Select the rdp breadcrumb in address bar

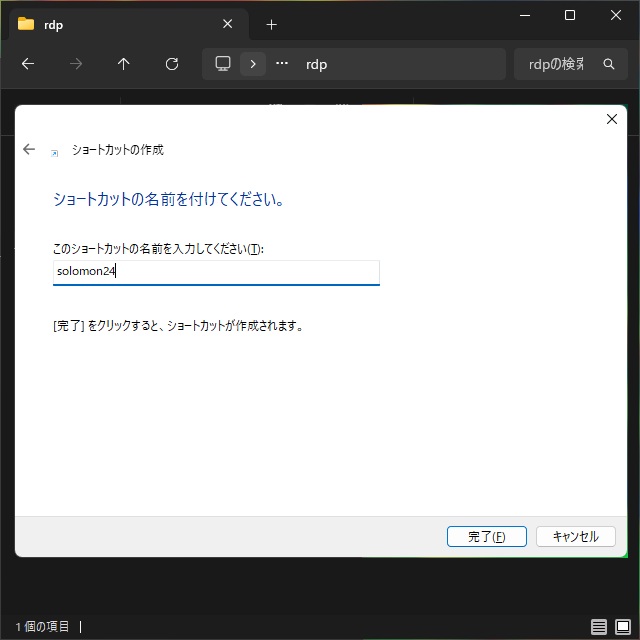coord(316,64)
